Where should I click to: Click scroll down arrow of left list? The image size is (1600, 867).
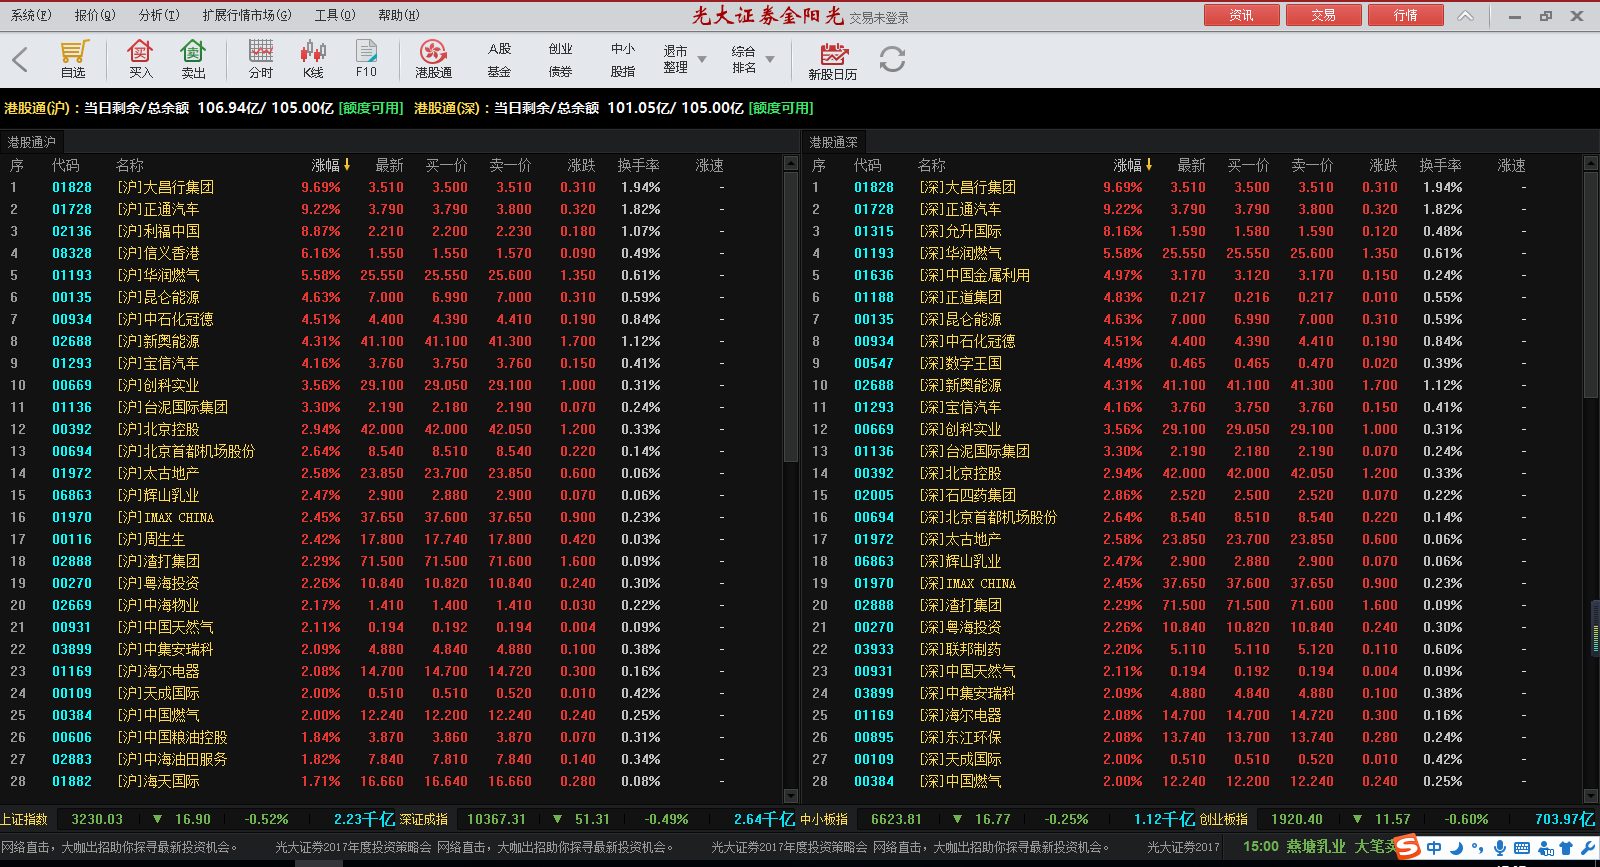(x=791, y=796)
